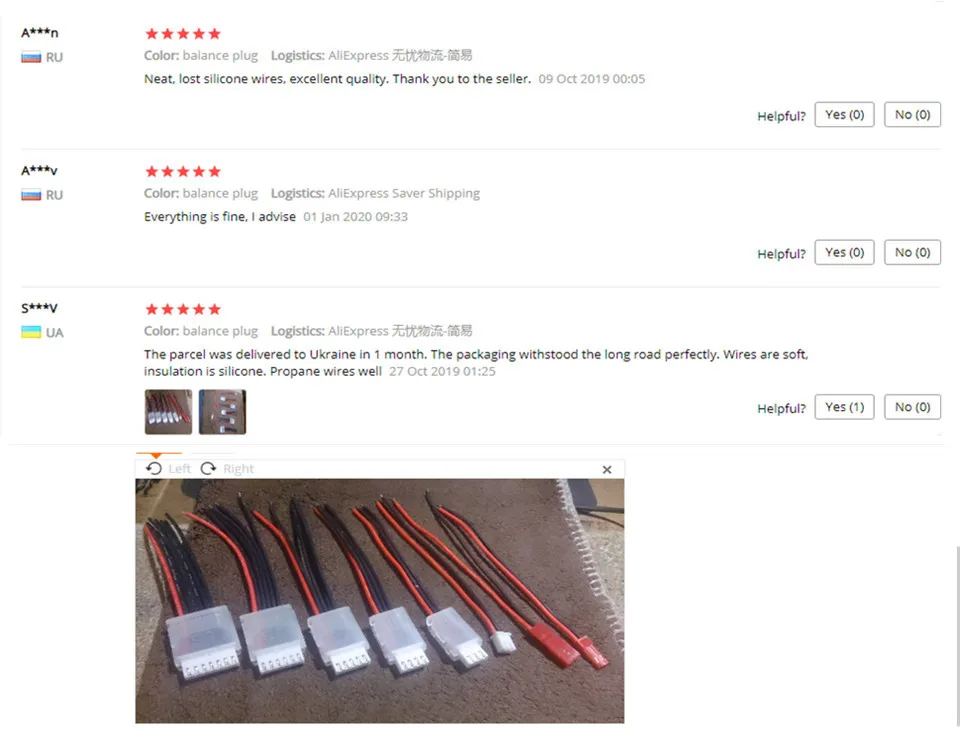The image size is (960, 743).
Task: Click the enlarged balance plug photo
Action: pyautogui.click(x=380, y=601)
